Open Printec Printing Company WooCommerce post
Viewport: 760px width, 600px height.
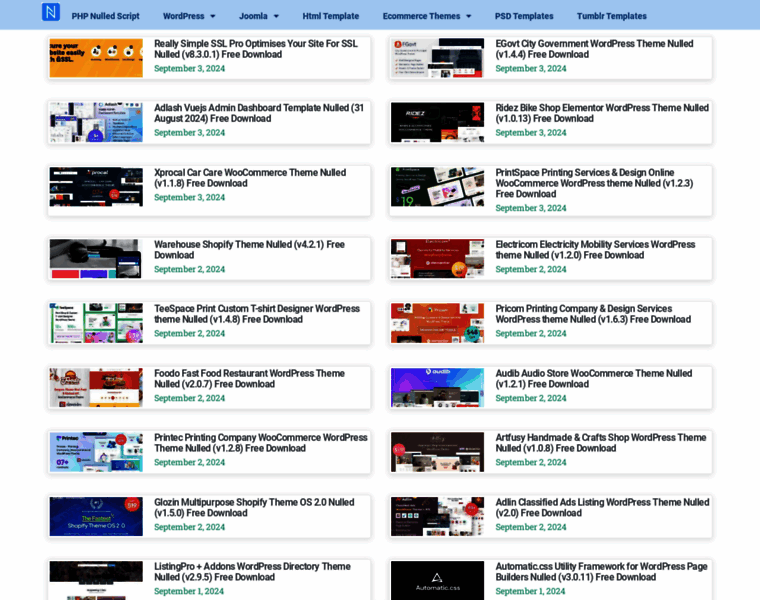(261, 442)
